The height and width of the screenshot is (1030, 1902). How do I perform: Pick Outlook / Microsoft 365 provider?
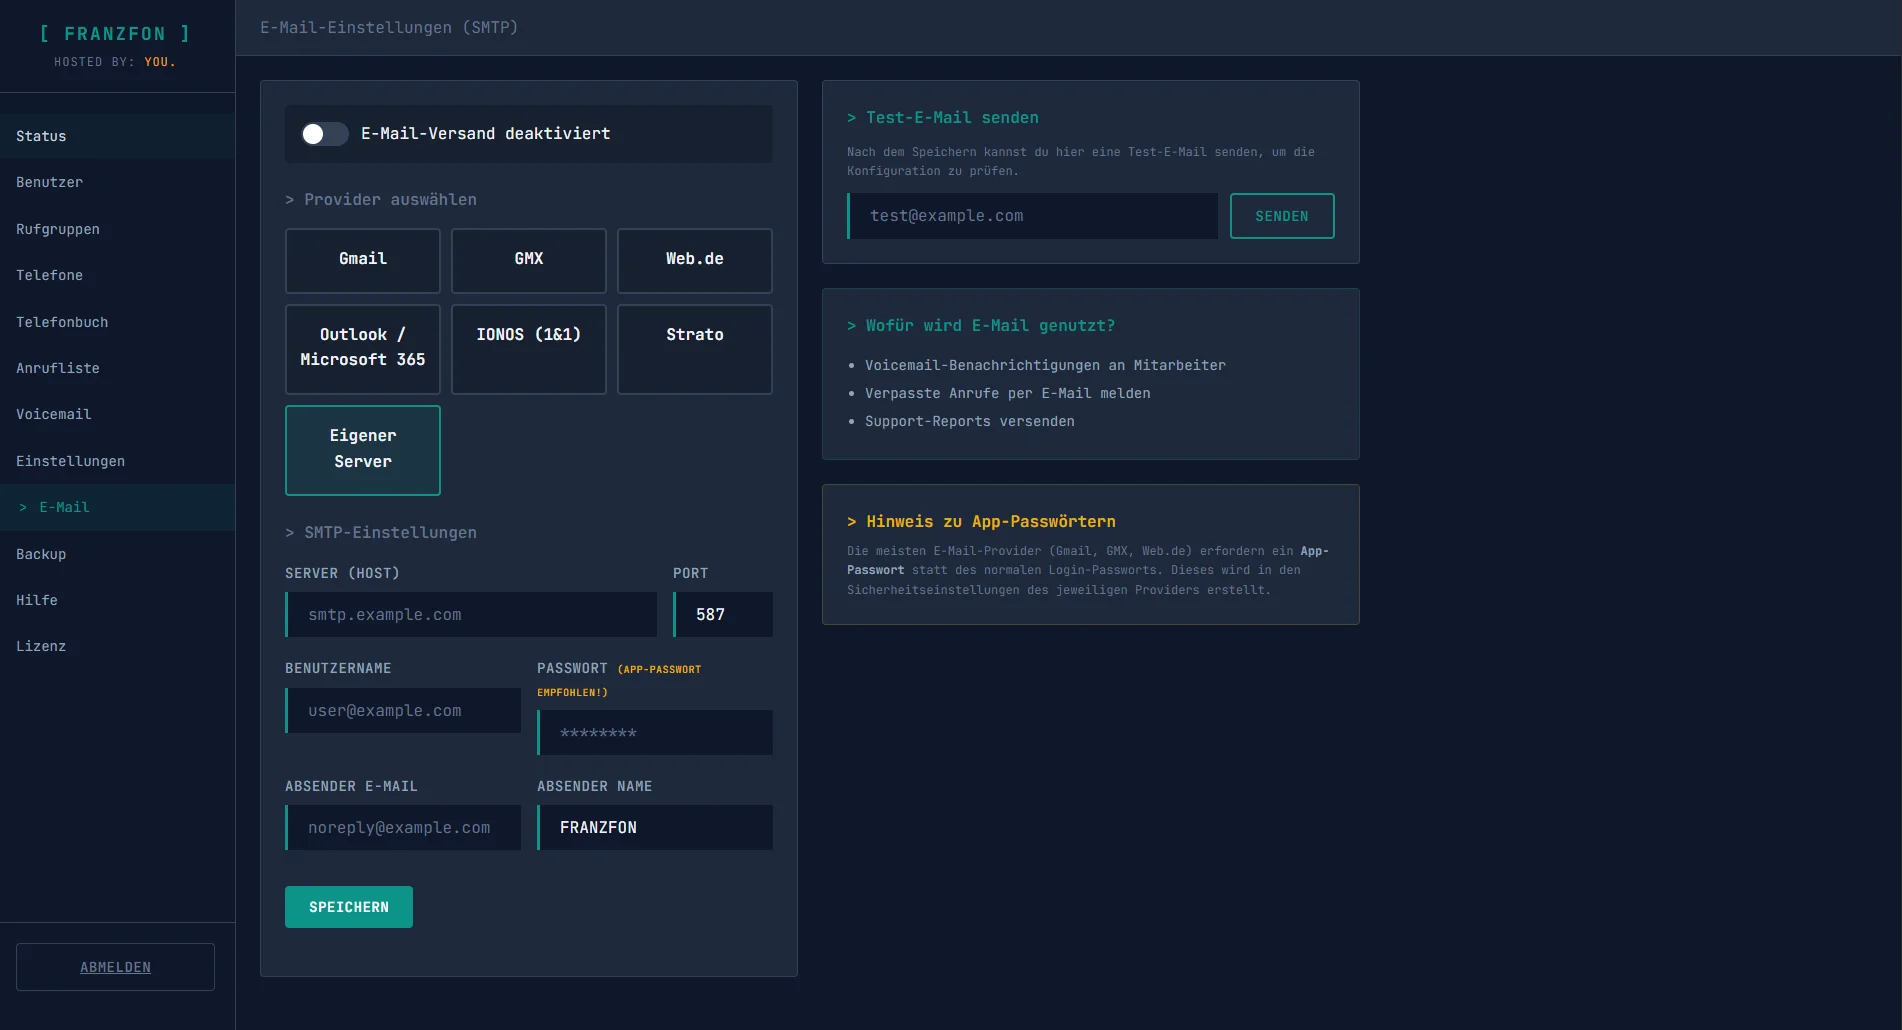[x=362, y=348]
